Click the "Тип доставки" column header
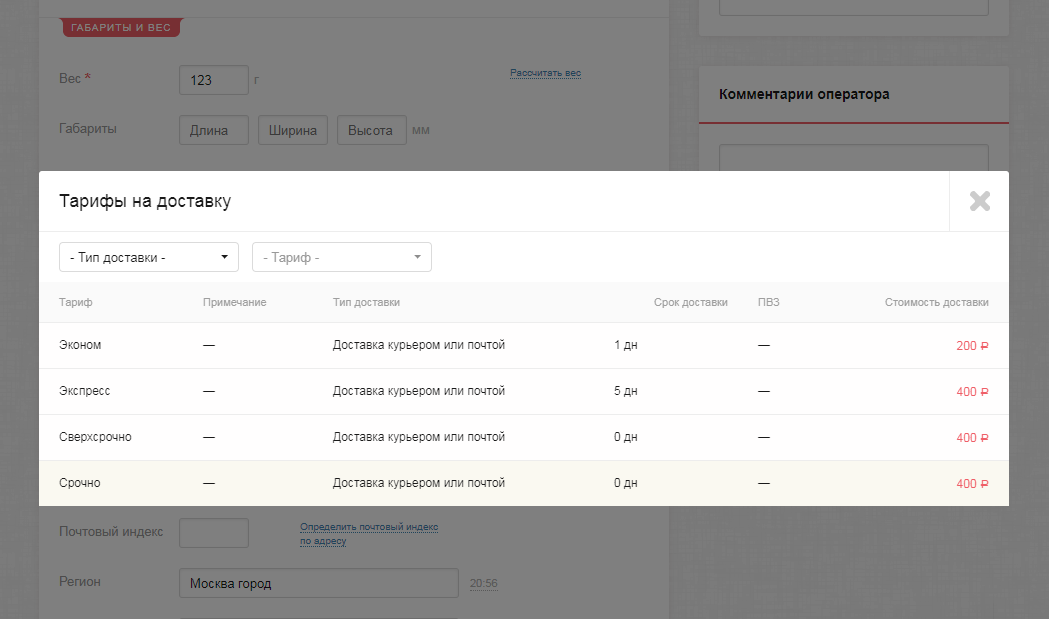 click(366, 302)
